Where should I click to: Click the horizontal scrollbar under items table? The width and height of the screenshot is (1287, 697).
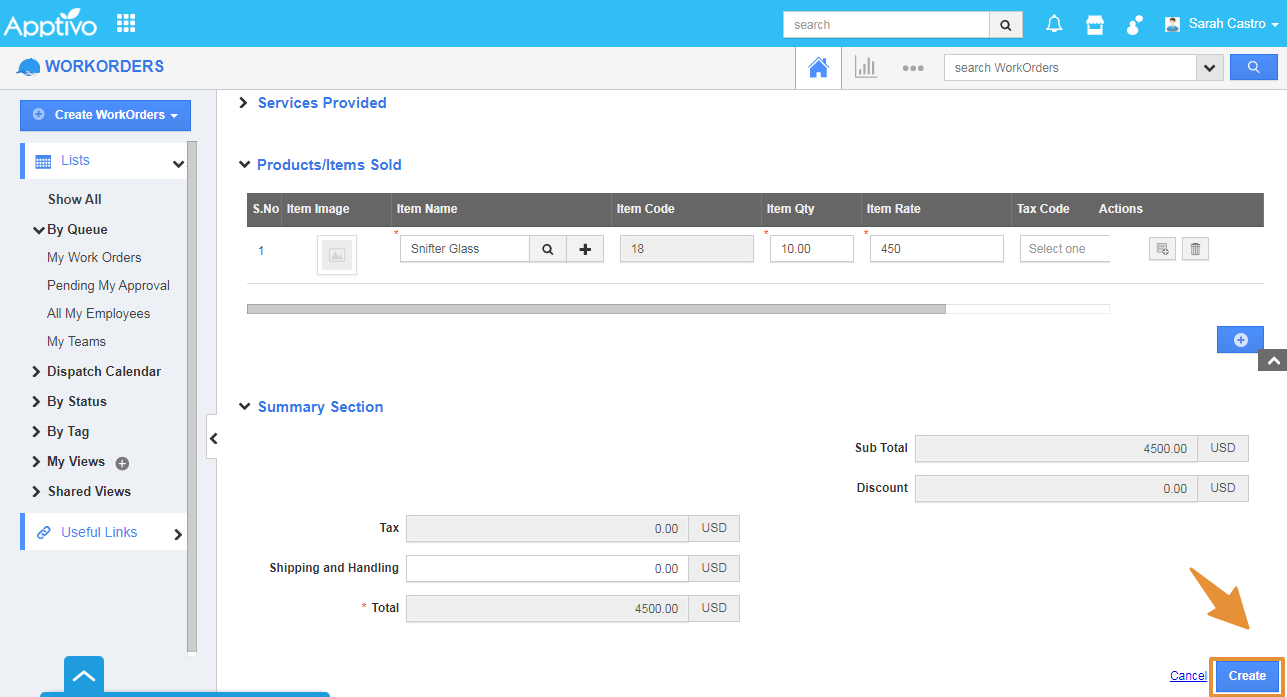pos(596,309)
